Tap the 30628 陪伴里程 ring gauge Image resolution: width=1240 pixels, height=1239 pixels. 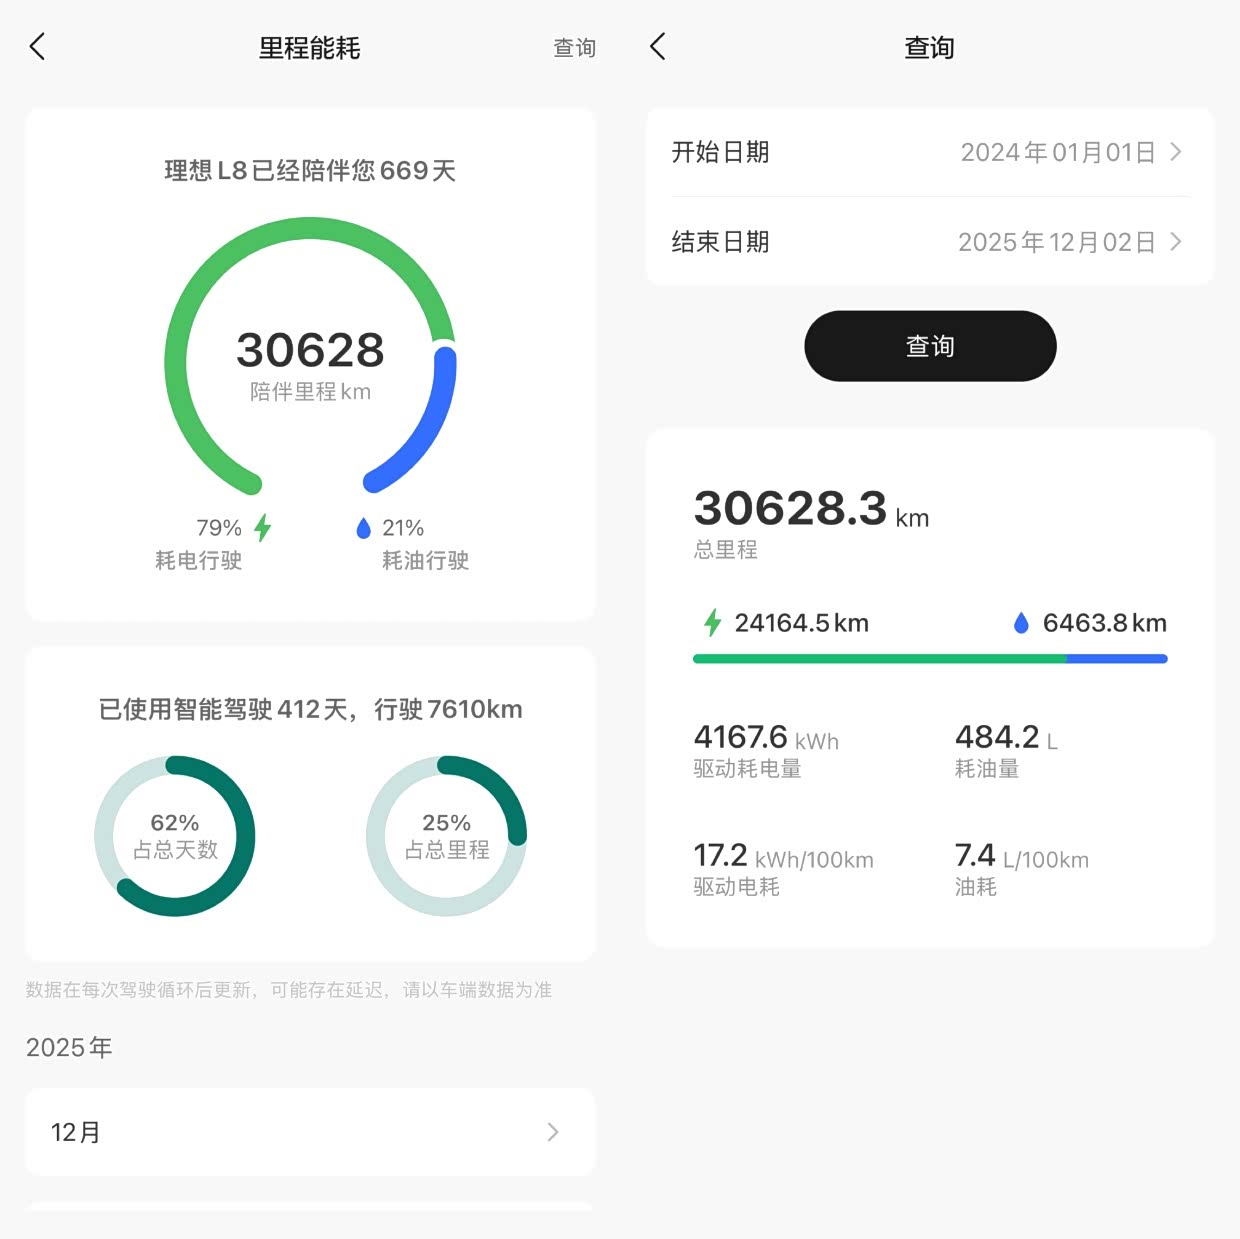[x=310, y=356]
